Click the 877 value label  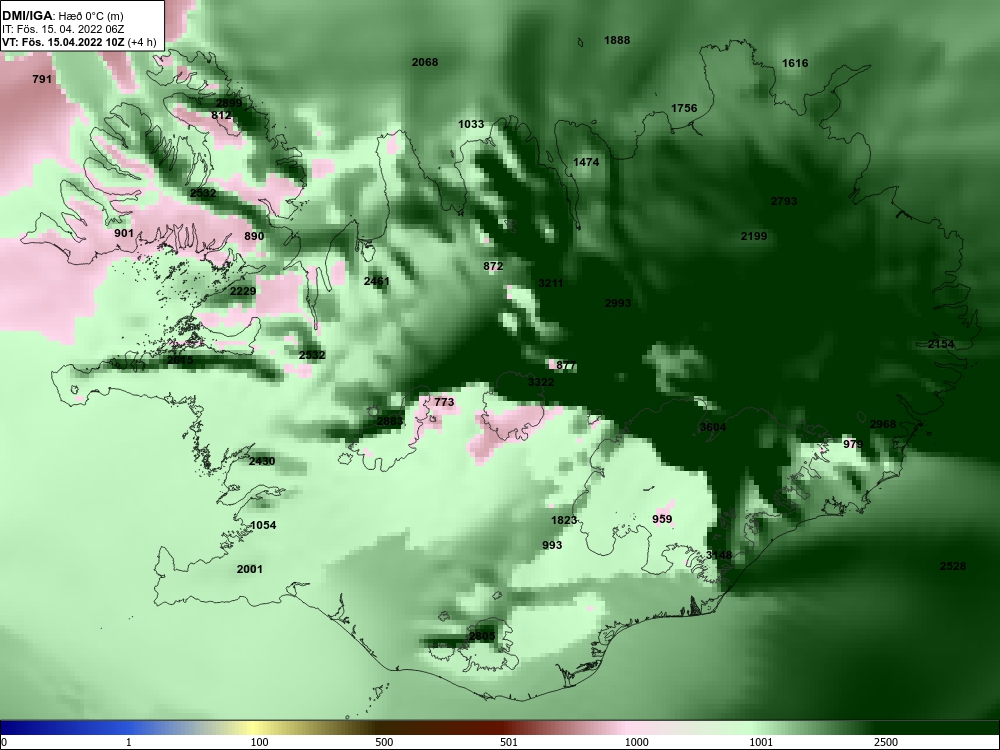tap(566, 366)
